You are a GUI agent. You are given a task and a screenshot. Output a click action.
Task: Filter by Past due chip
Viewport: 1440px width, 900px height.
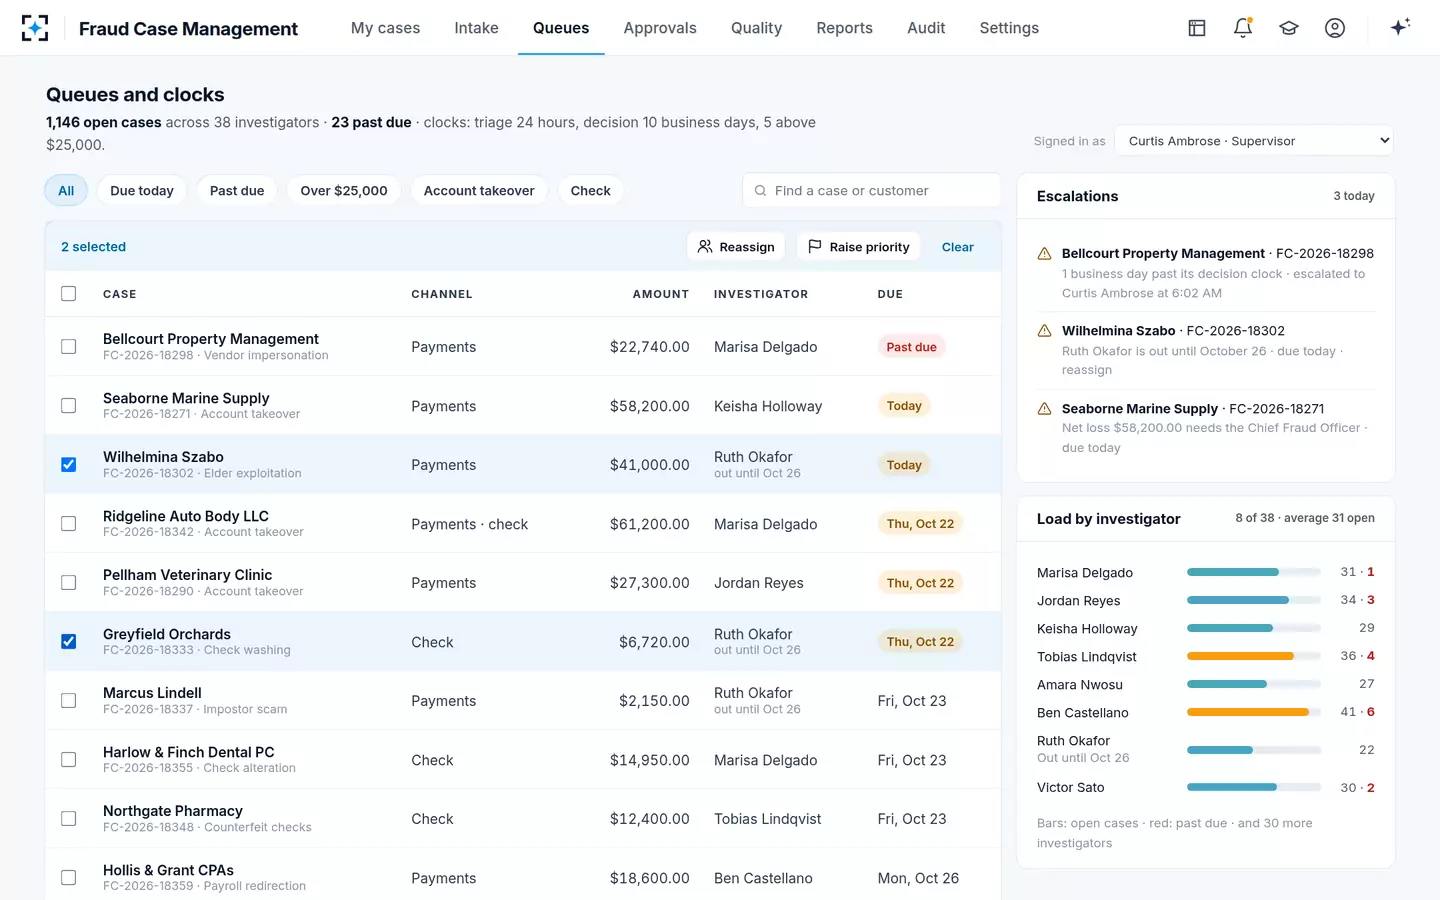pyautogui.click(x=237, y=190)
